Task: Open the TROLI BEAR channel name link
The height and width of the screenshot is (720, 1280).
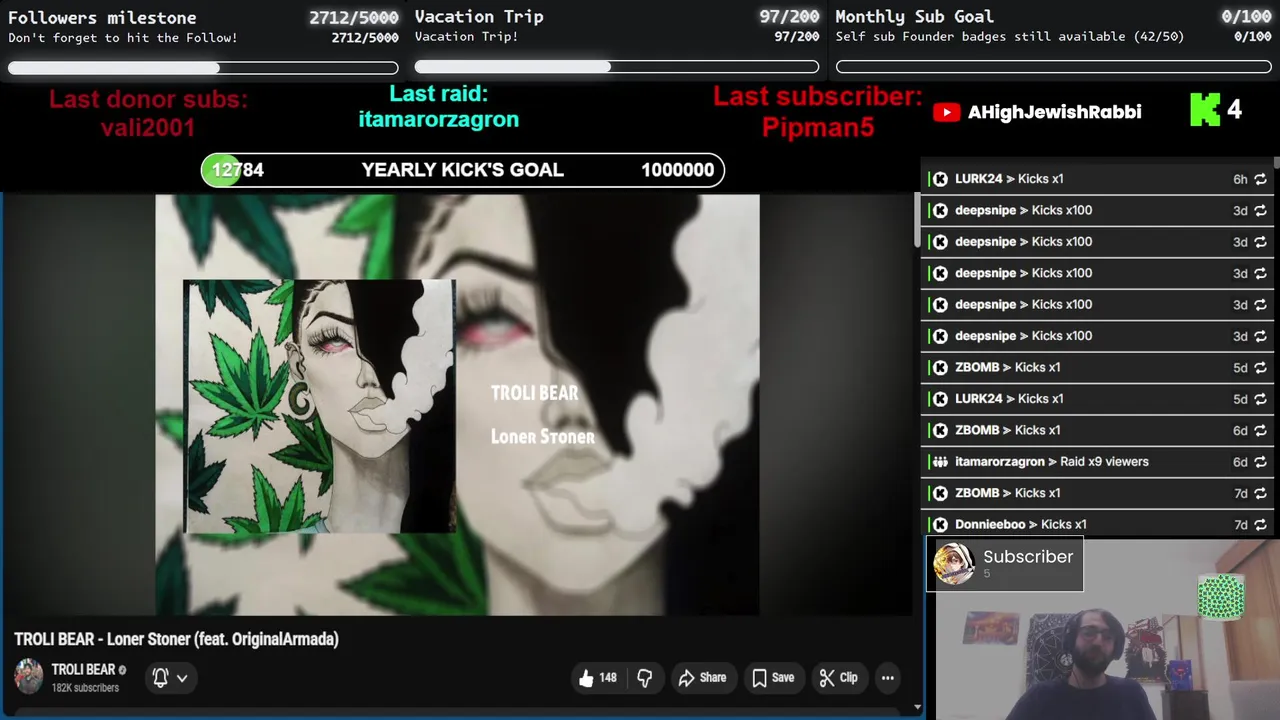Action: coord(83,670)
